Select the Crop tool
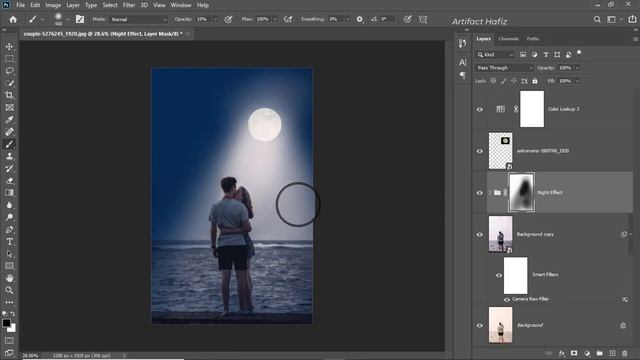 9,95
